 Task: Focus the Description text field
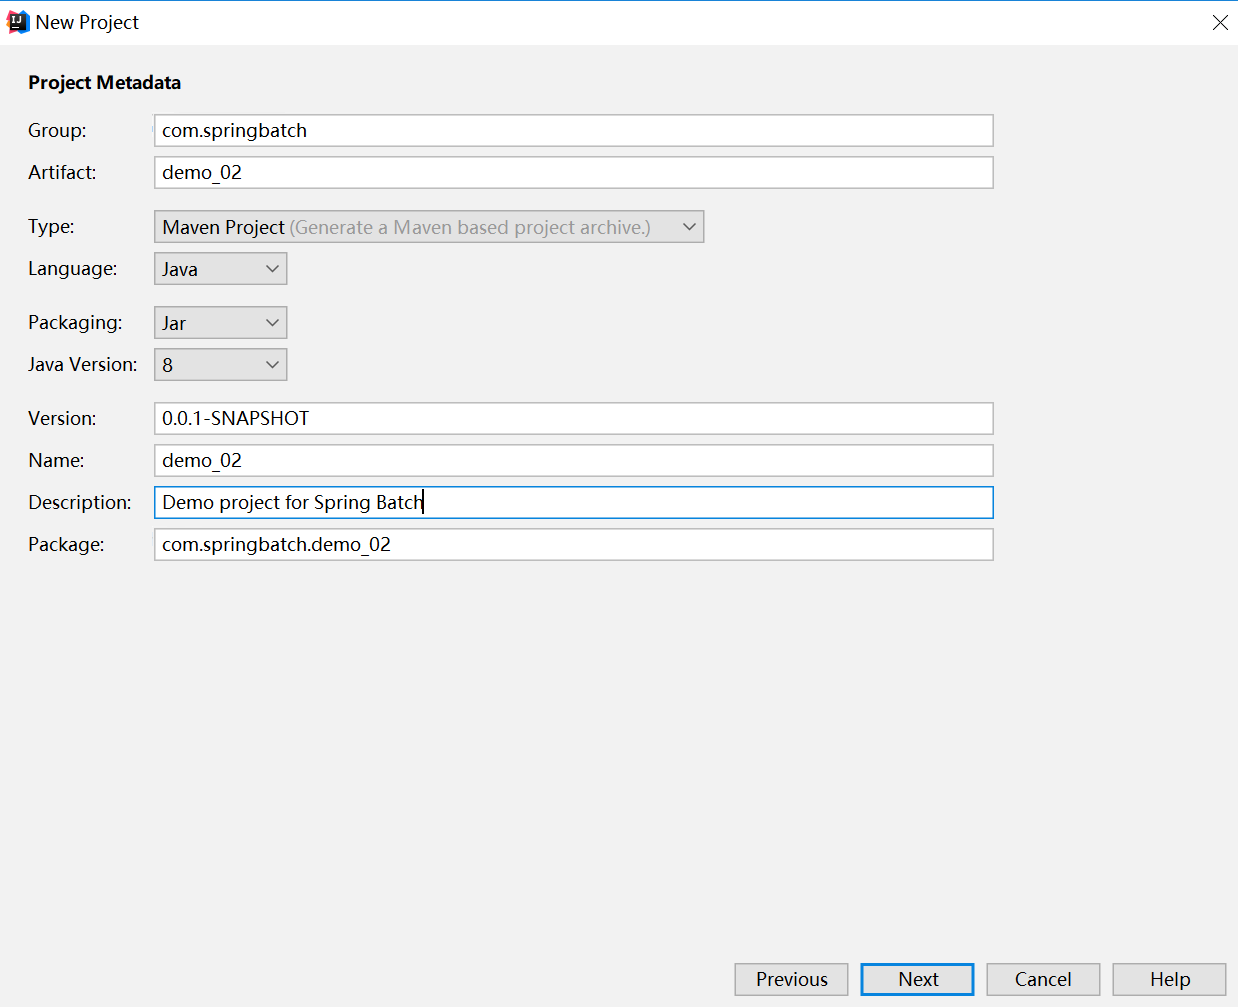[x=574, y=503]
